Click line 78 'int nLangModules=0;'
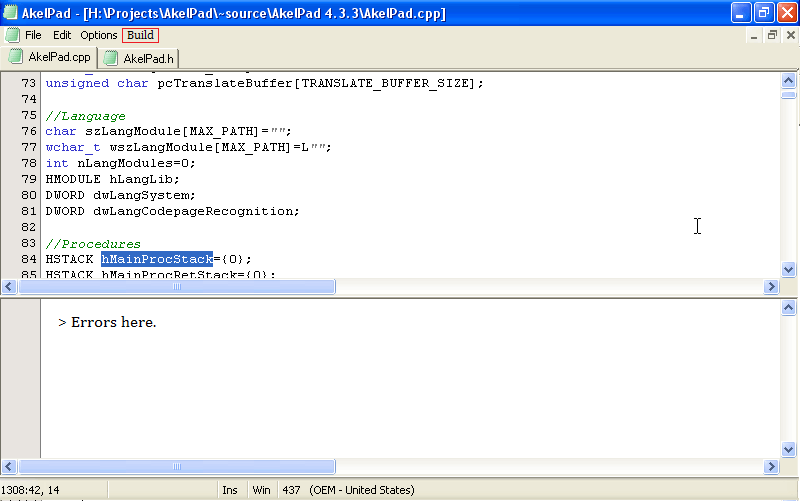This screenshot has width=800, height=501. (120, 163)
